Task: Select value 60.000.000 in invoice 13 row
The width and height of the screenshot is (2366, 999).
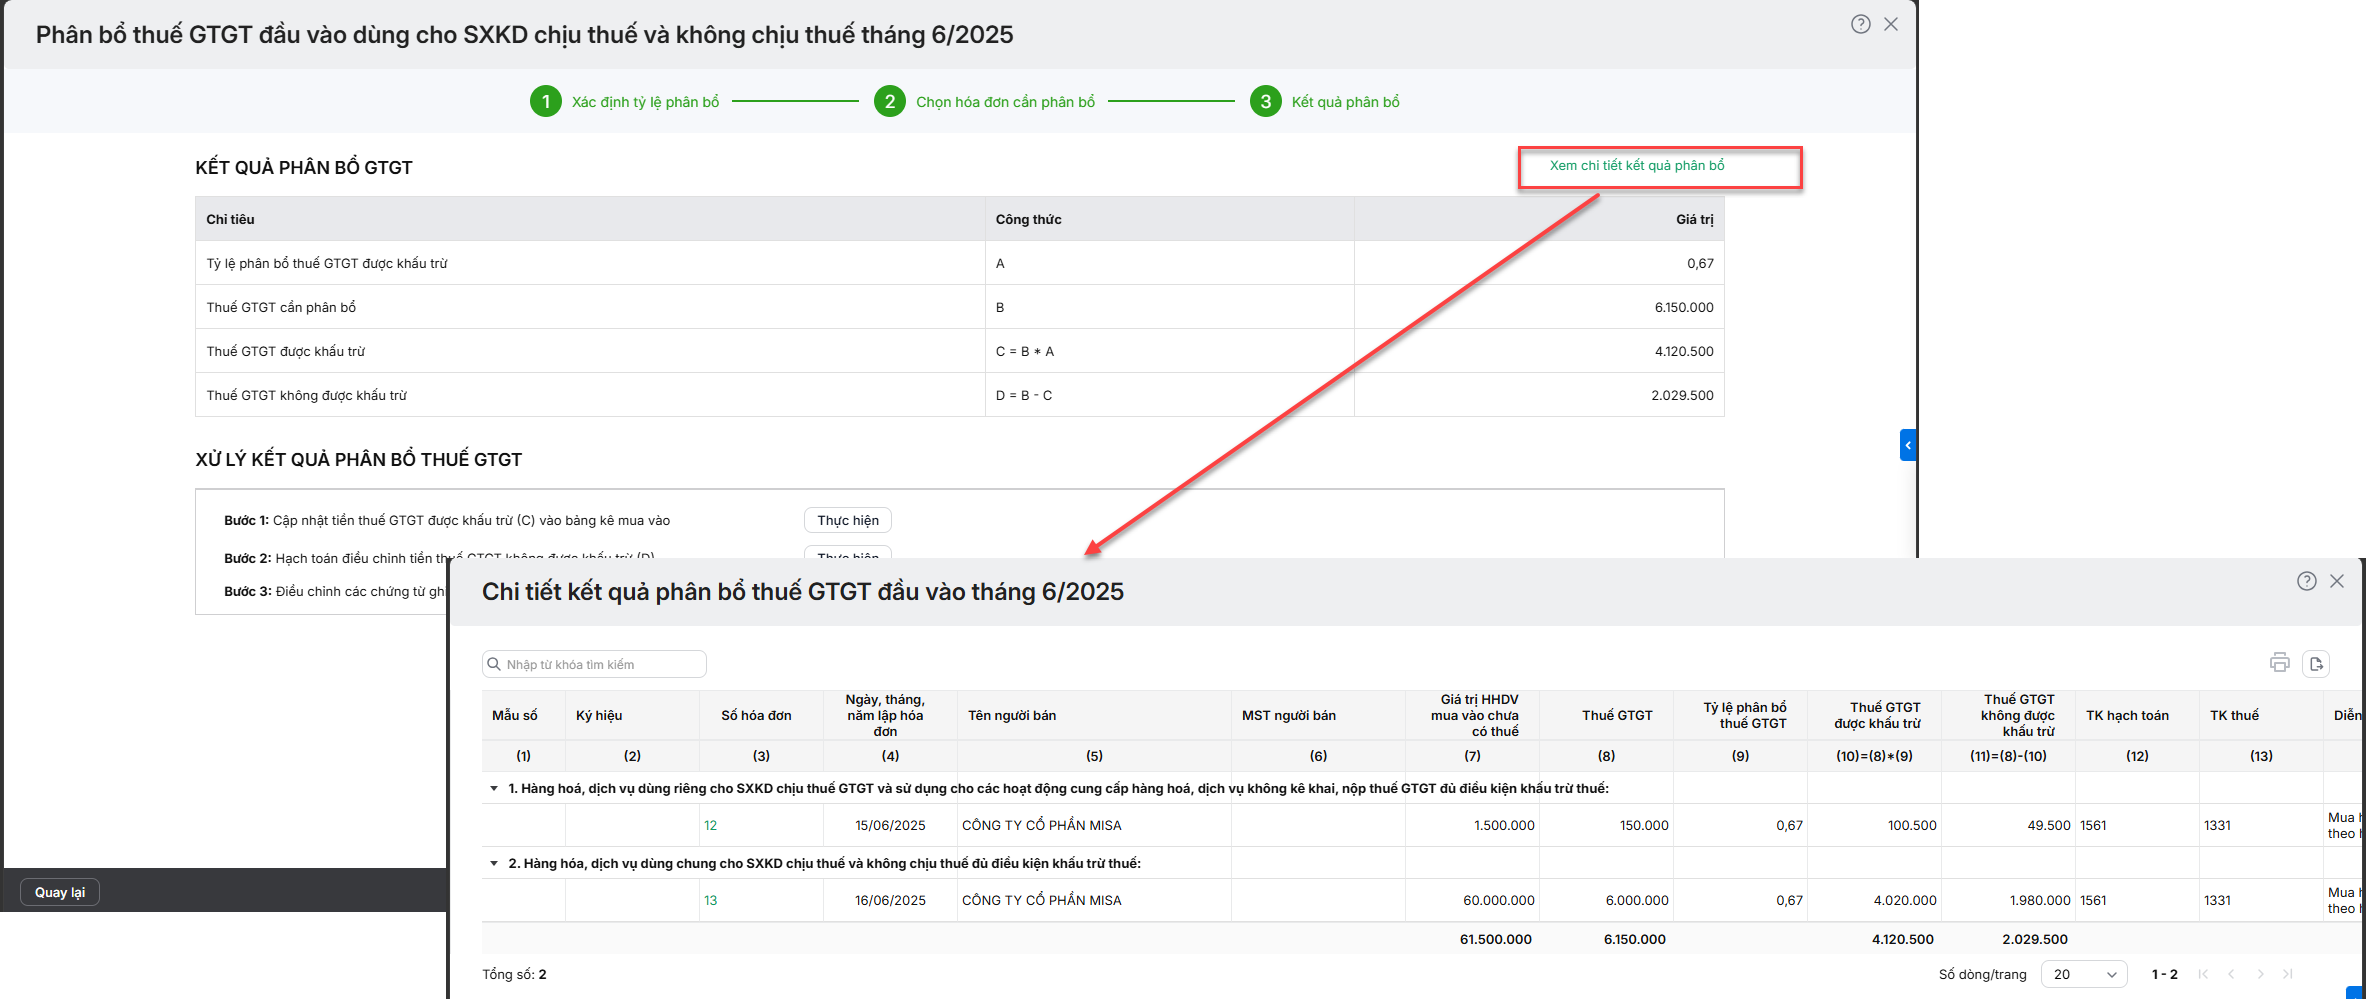Action: [x=1499, y=900]
